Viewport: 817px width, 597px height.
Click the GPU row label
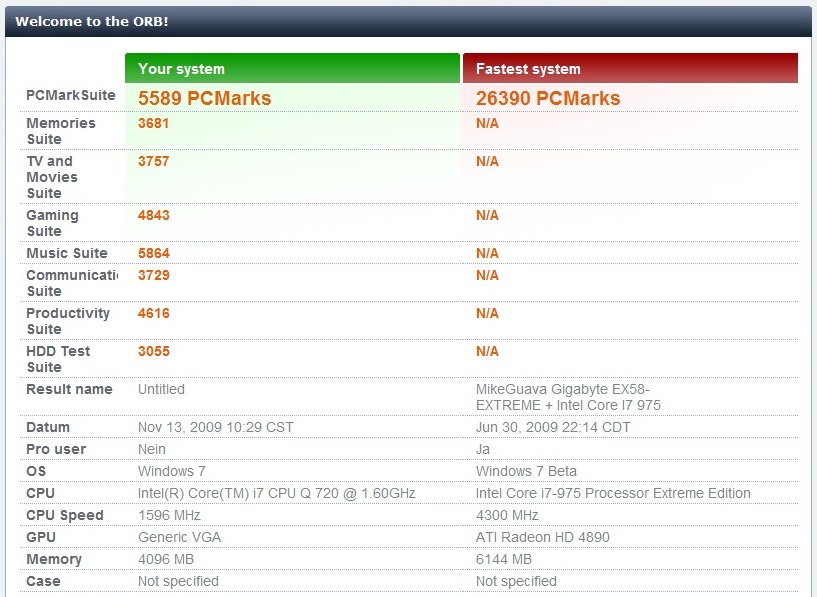pyautogui.click(x=41, y=537)
